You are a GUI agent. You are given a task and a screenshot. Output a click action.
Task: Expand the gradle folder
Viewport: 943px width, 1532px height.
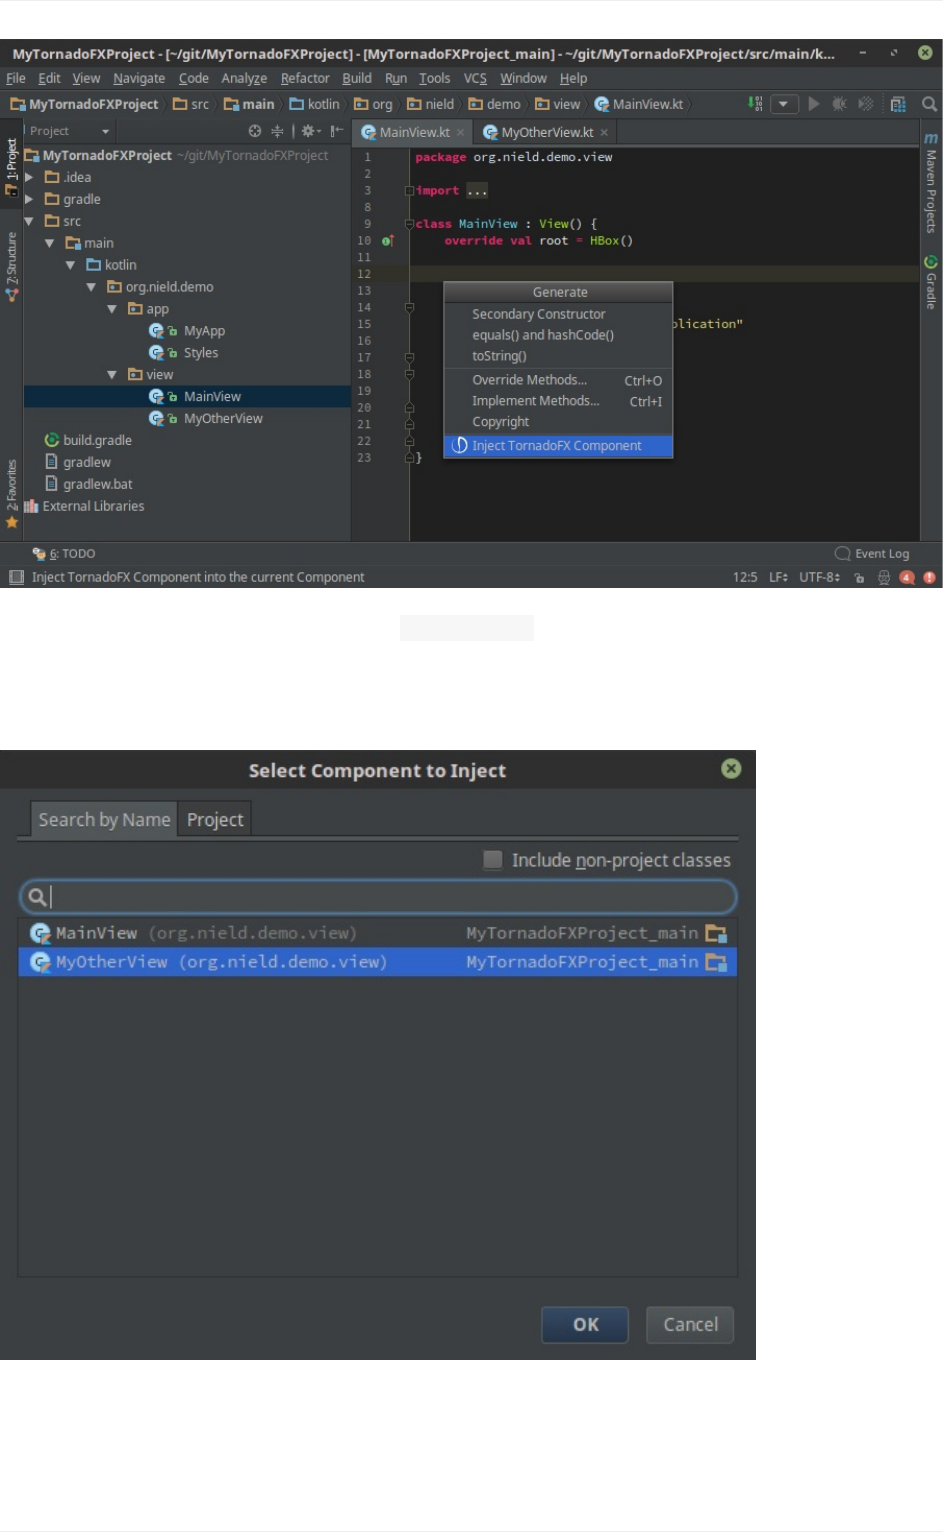click(29, 199)
